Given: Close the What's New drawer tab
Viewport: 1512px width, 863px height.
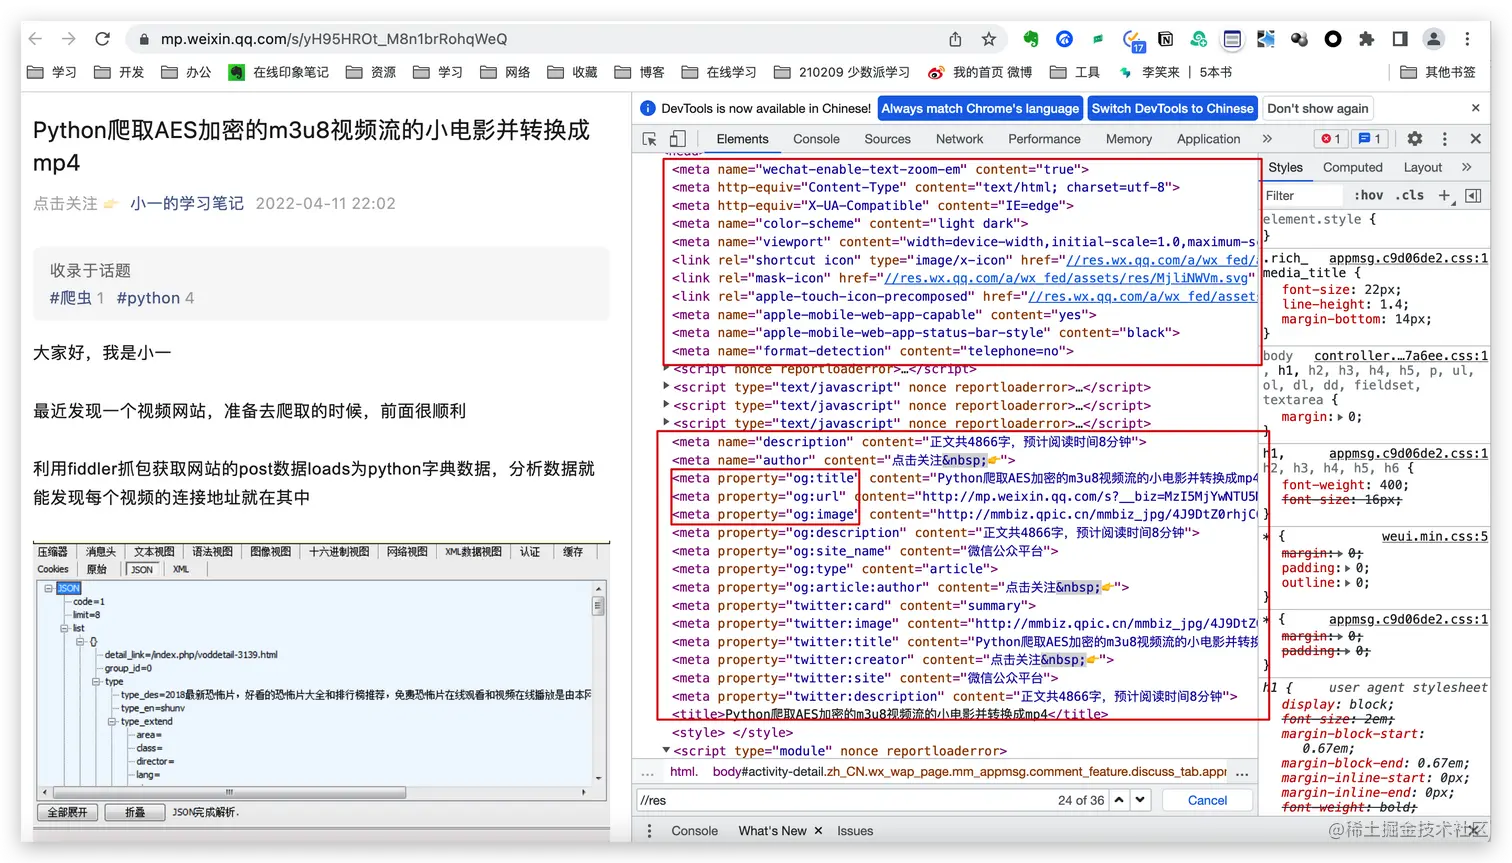Looking at the screenshot, I should coord(818,831).
